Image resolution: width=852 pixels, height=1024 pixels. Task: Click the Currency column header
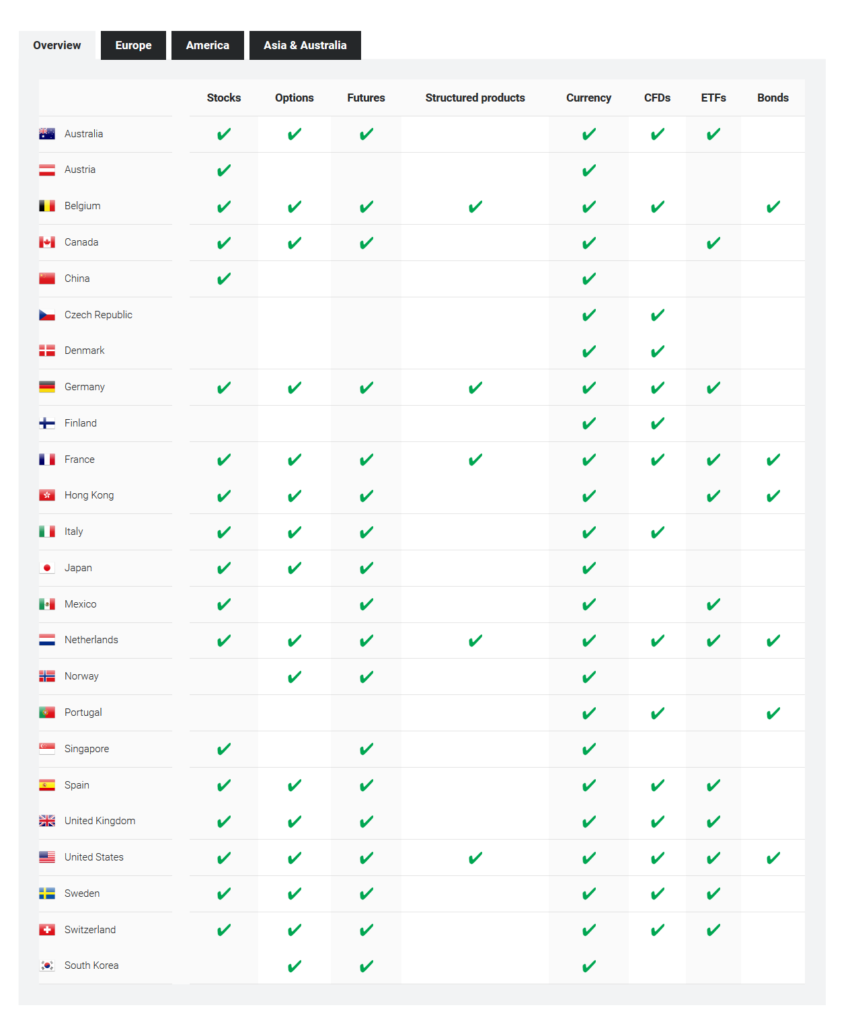tap(589, 98)
